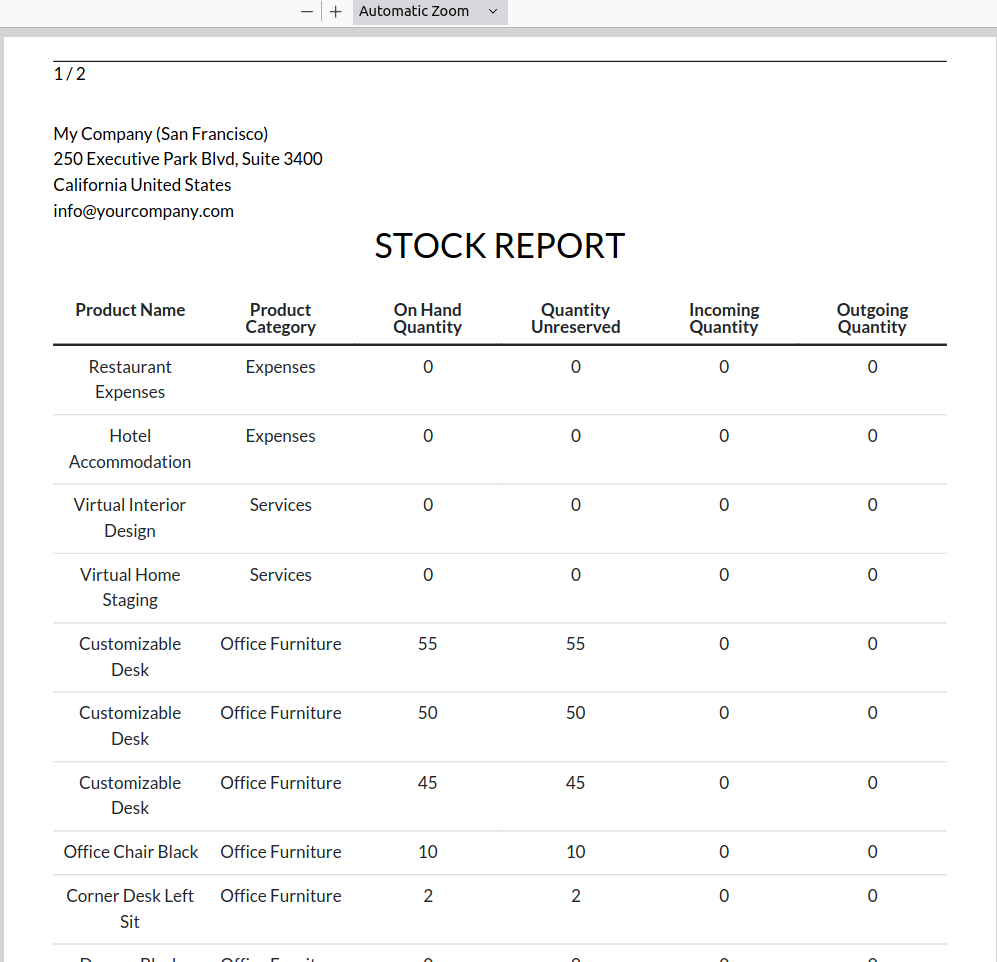Click the Virtual Interior Design product name

130,518
